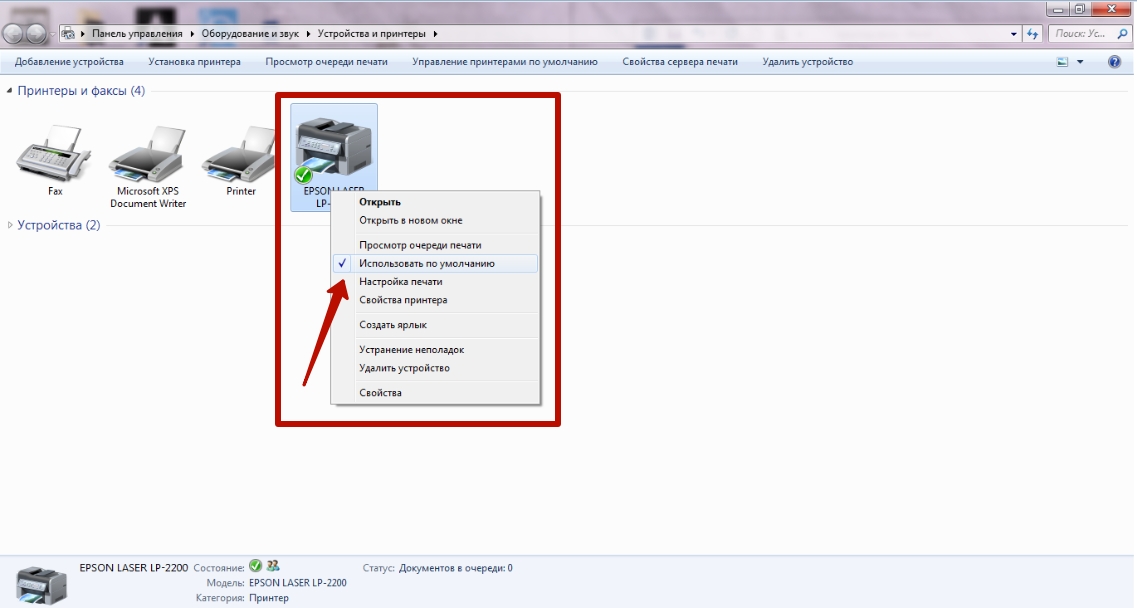Open the view options dropdown arrow
1137x608 pixels.
[x=1080, y=62]
